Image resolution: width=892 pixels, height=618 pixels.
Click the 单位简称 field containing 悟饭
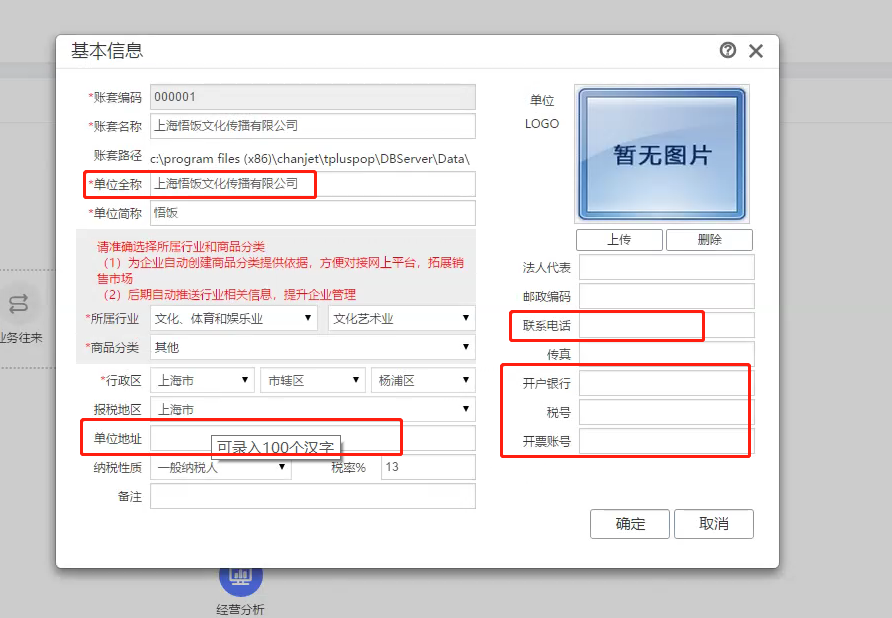click(x=312, y=213)
